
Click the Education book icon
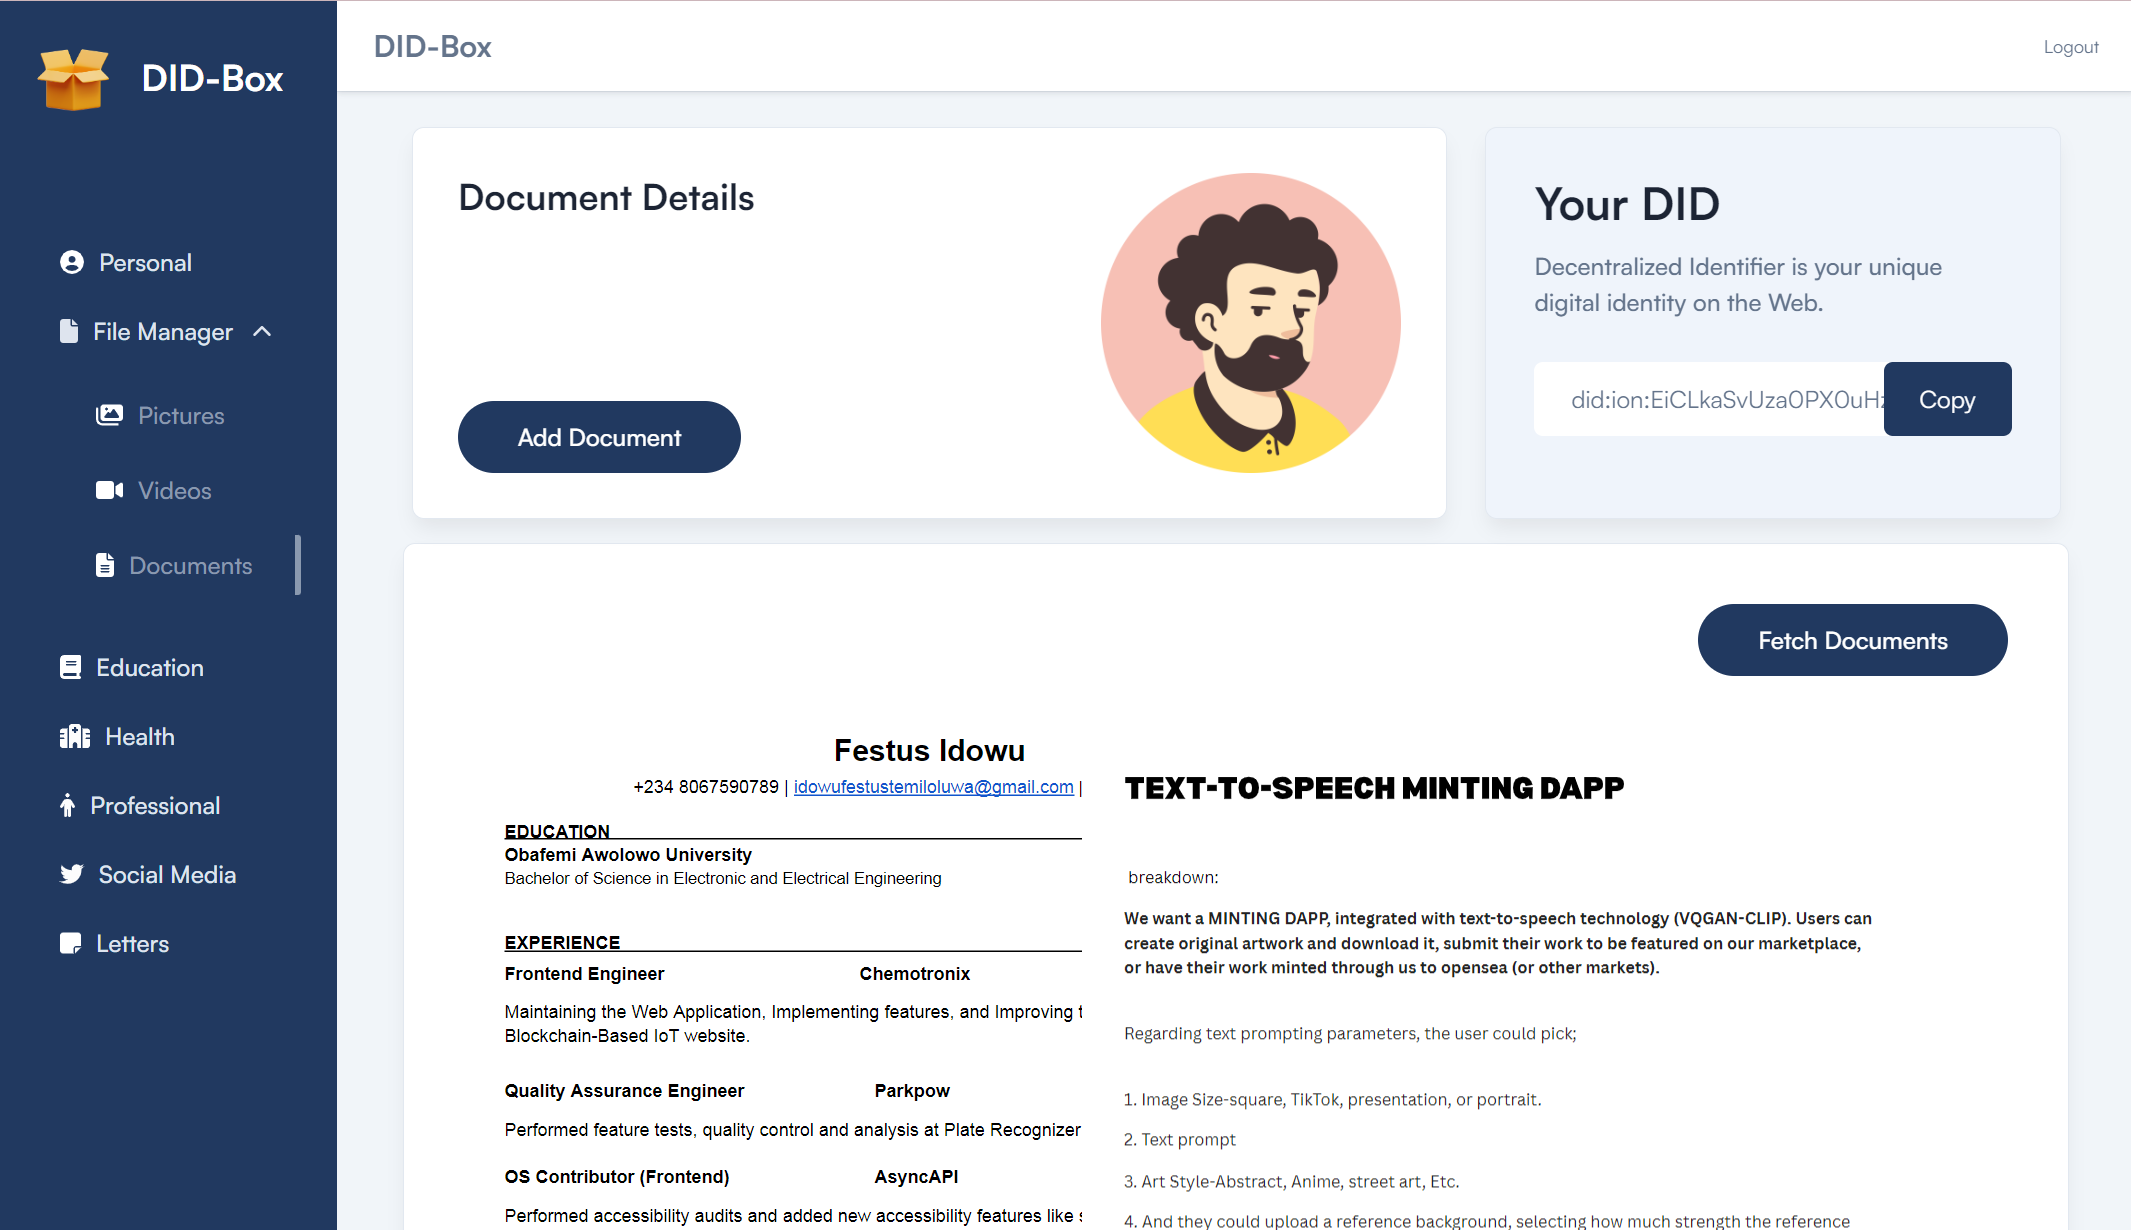(x=71, y=667)
